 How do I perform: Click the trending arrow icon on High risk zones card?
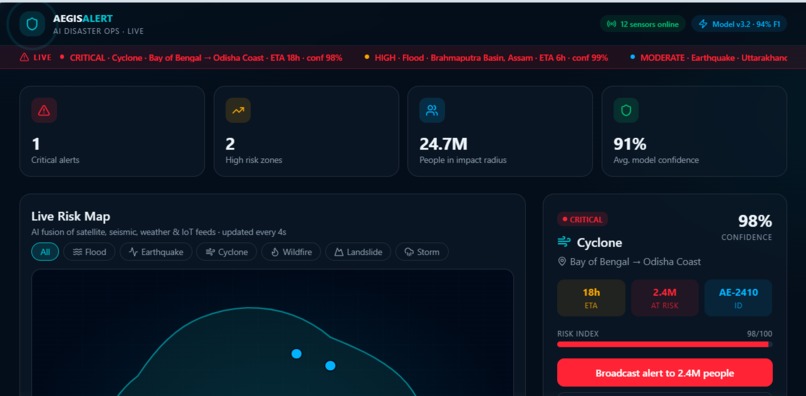click(238, 110)
